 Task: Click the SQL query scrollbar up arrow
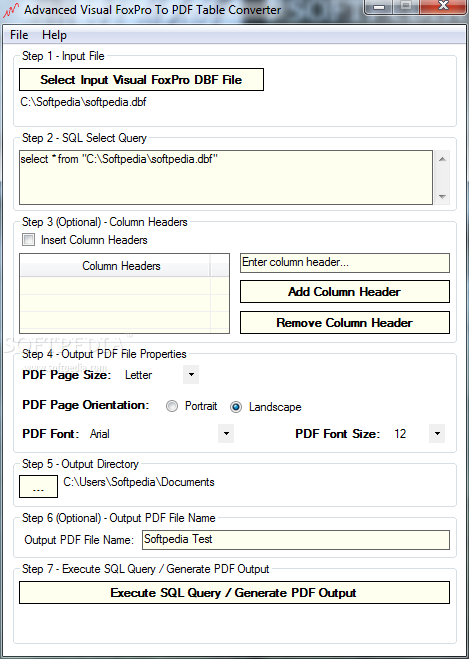(x=442, y=159)
